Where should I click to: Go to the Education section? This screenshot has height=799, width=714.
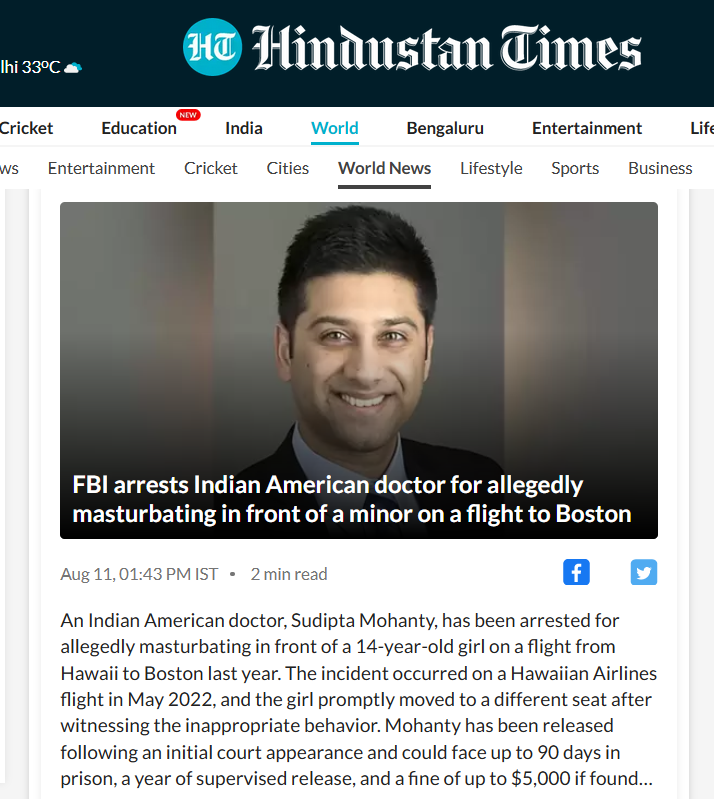click(139, 128)
